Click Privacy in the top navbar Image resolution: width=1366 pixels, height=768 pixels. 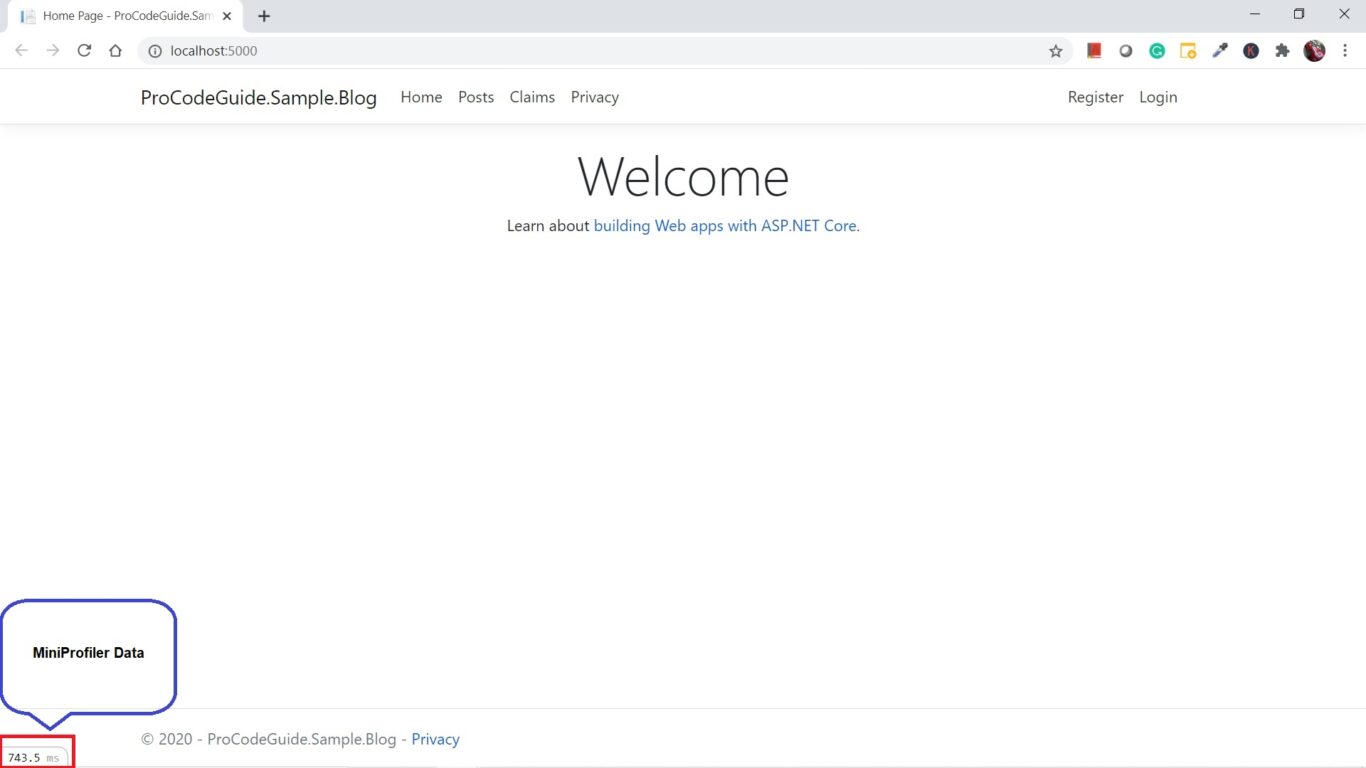point(594,97)
